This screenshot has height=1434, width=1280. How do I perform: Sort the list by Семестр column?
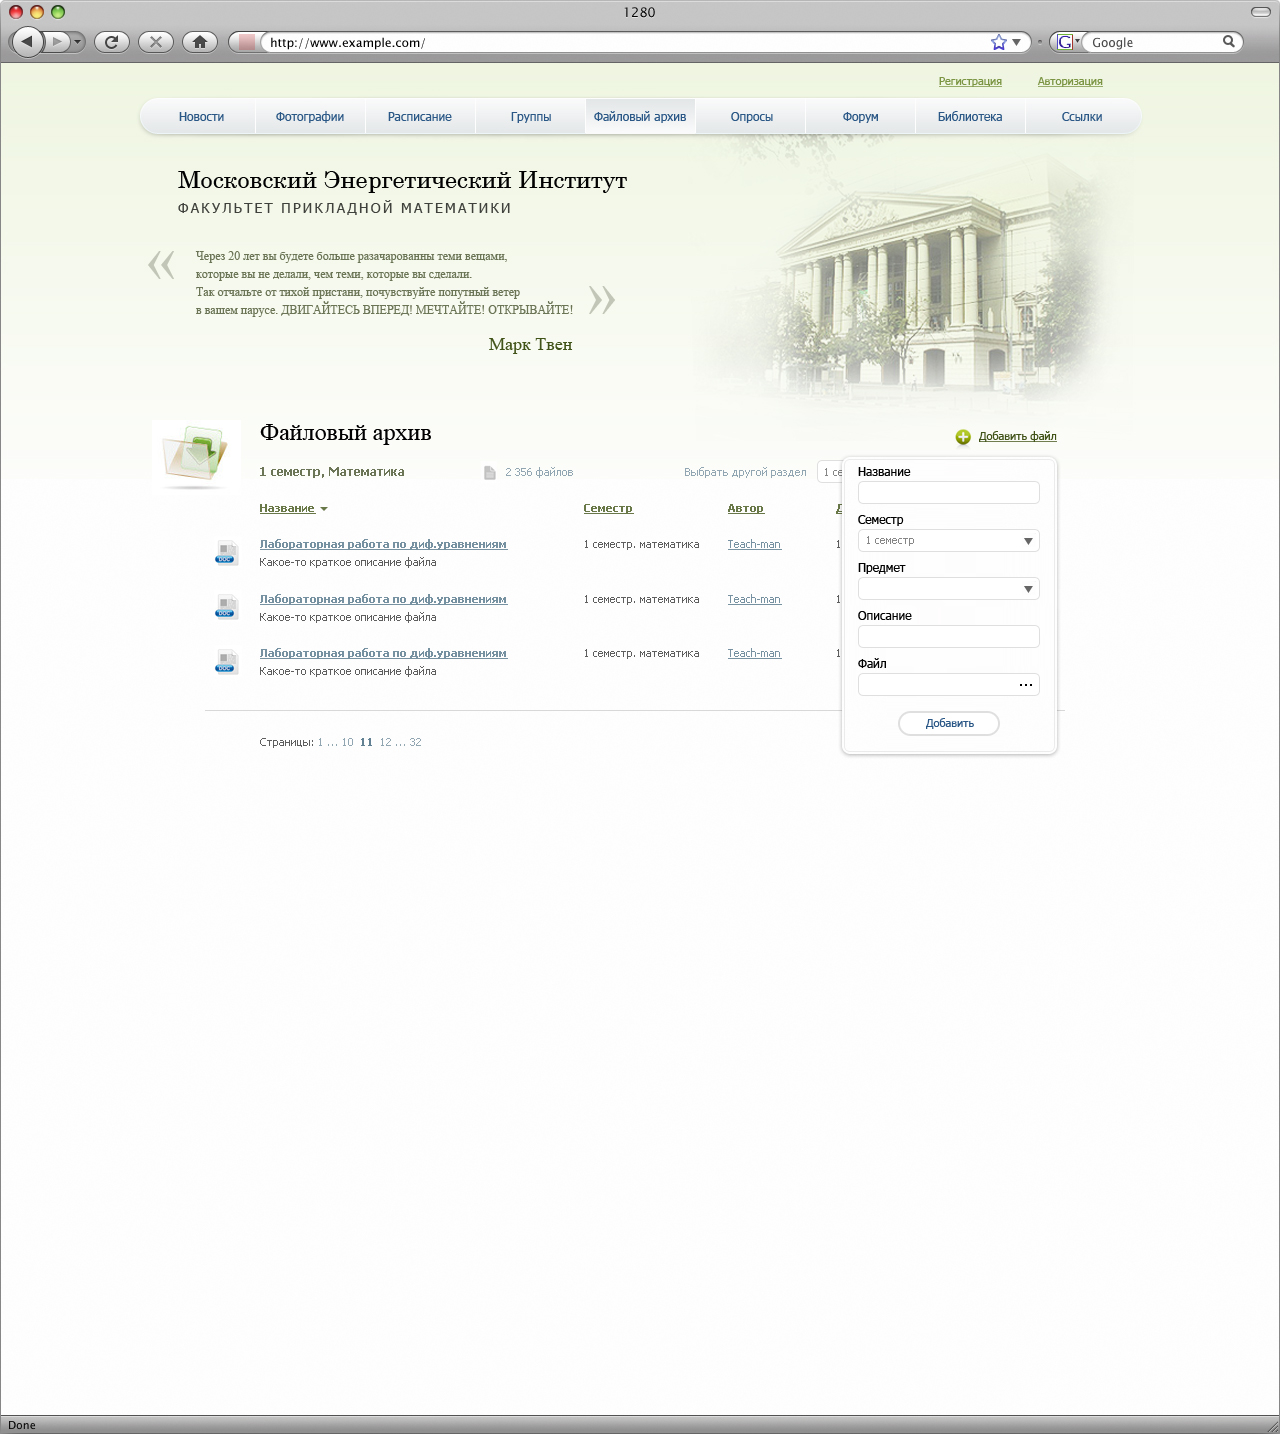tap(608, 508)
